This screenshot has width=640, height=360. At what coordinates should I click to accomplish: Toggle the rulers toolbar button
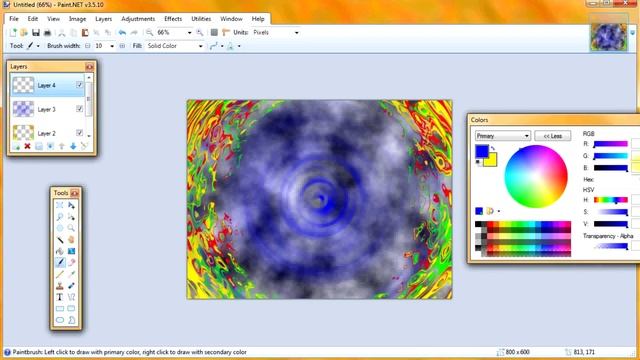point(225,33)
